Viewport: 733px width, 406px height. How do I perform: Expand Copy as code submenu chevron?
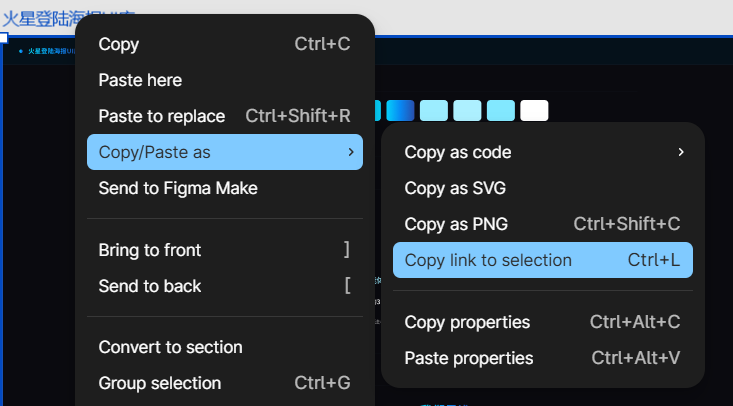pos(680,152)
